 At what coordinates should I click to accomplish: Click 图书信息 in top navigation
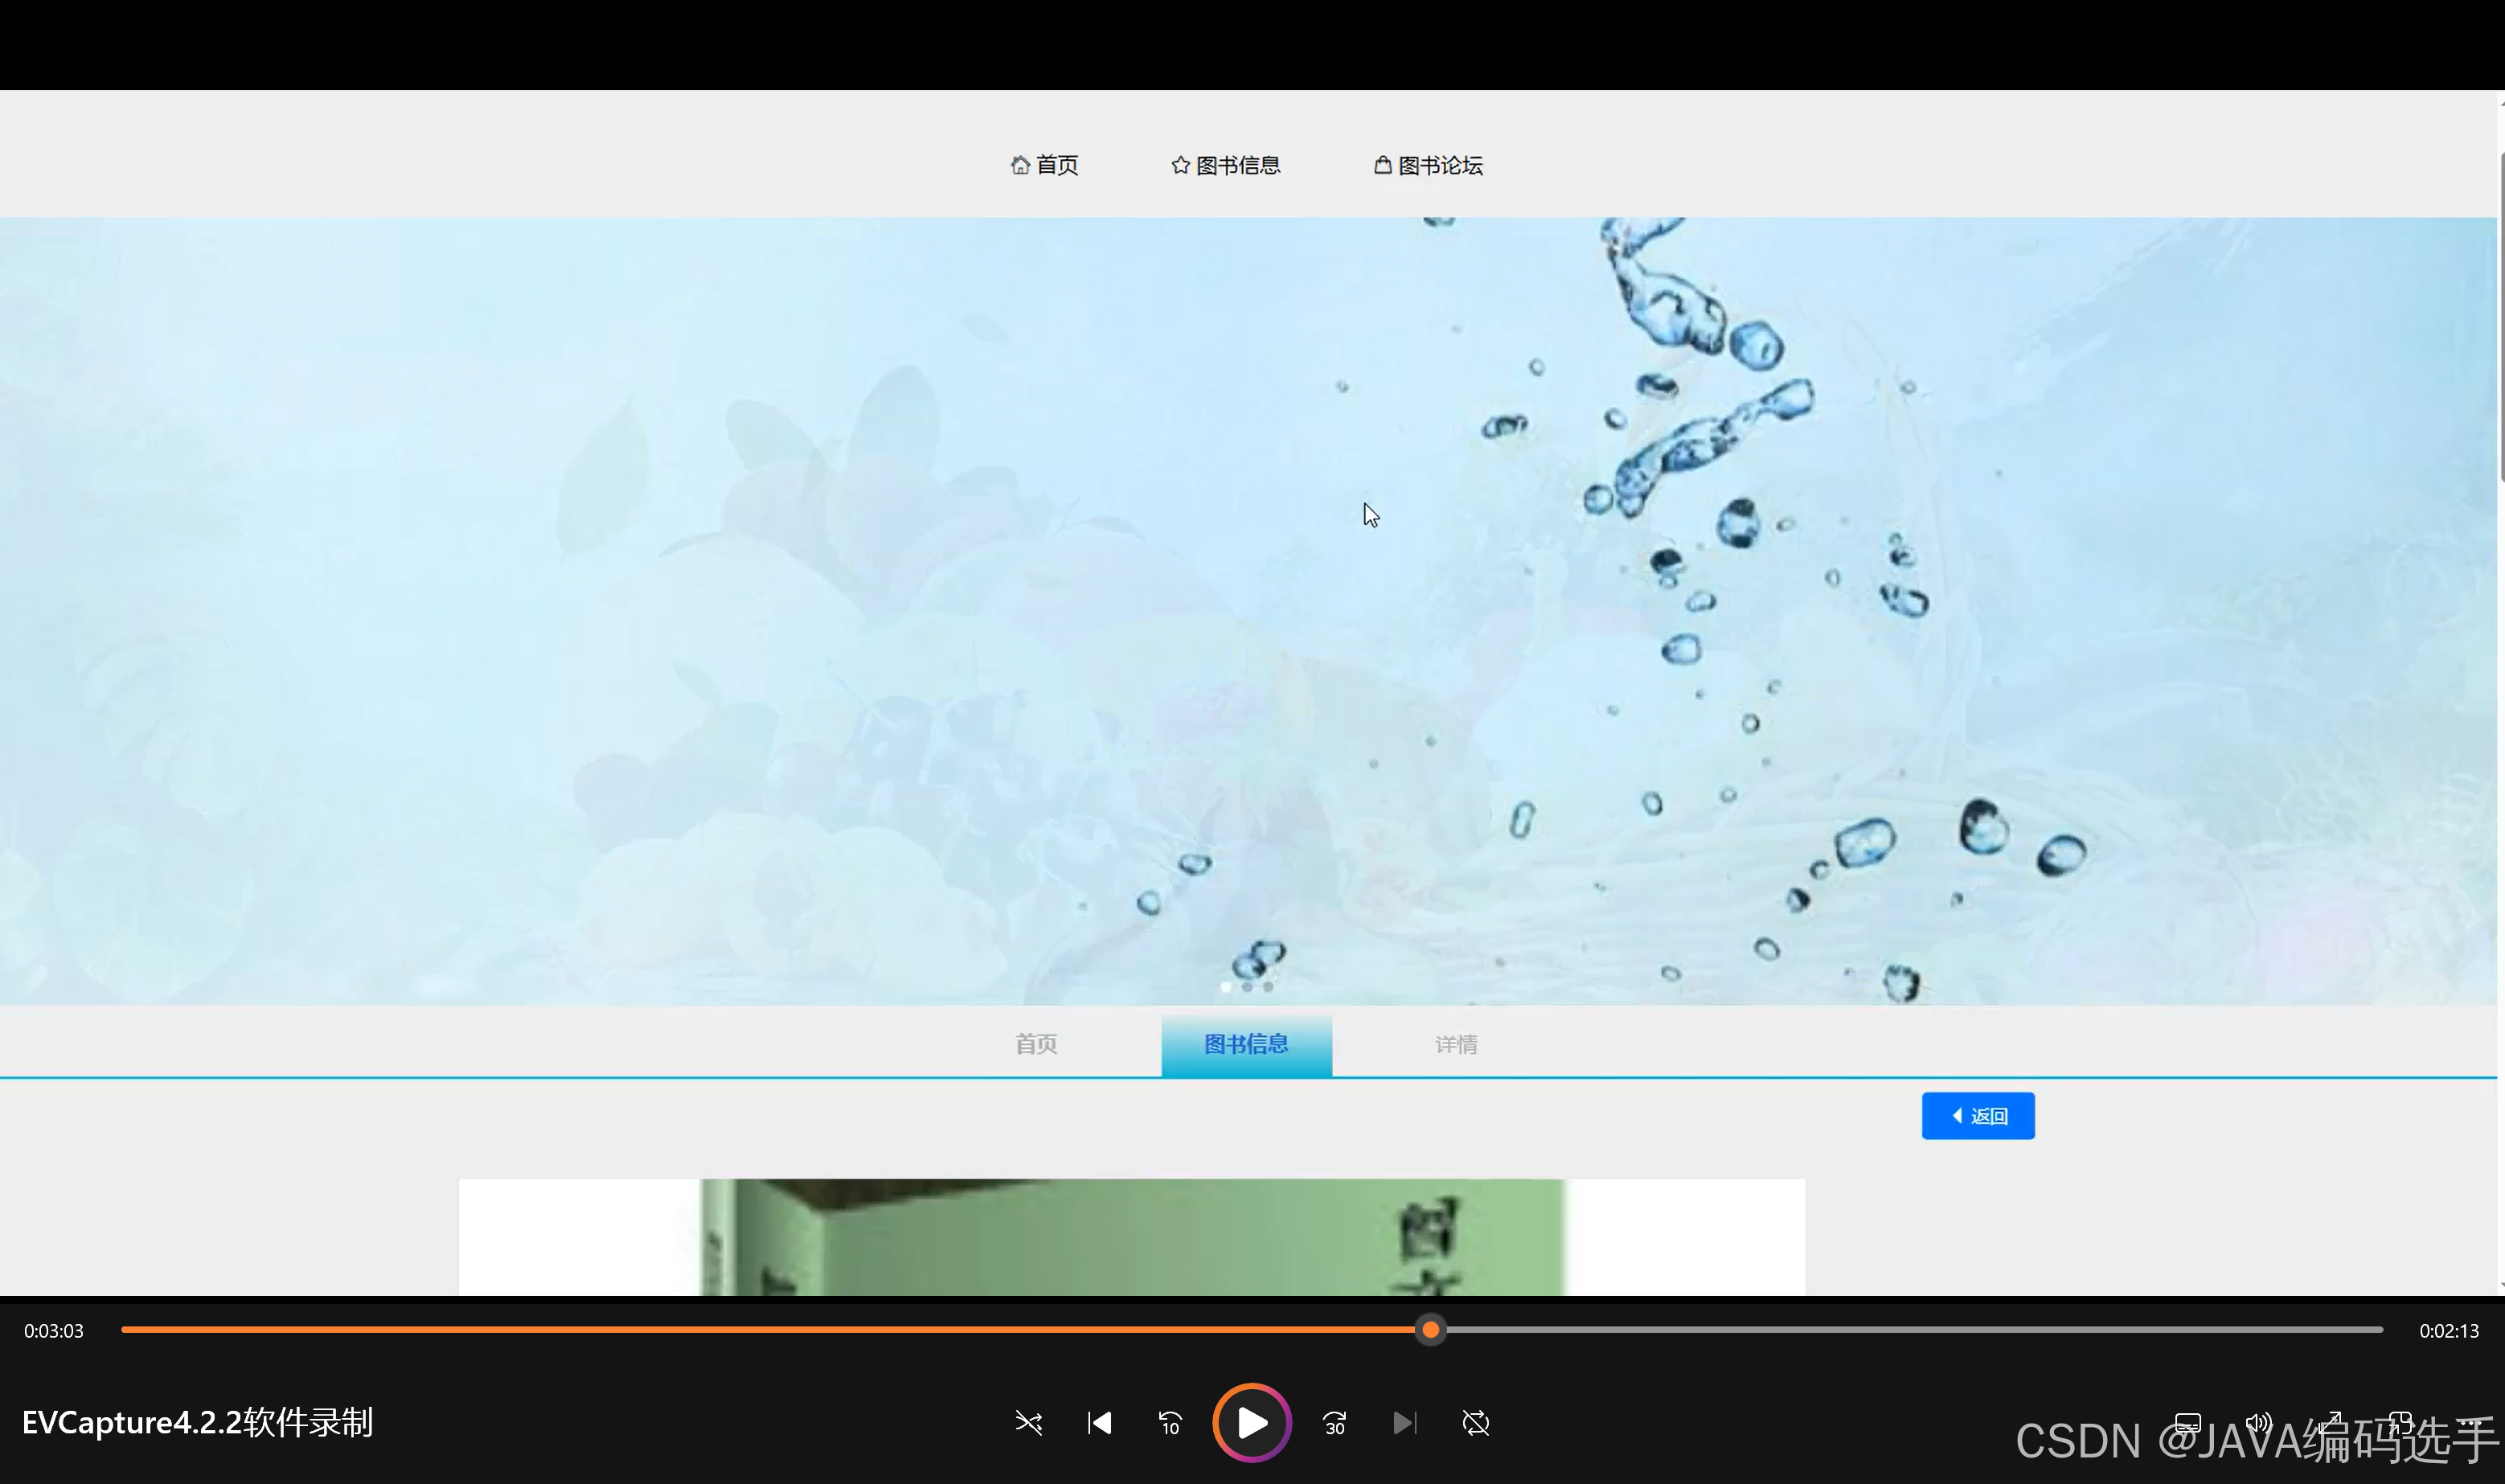1226,165
